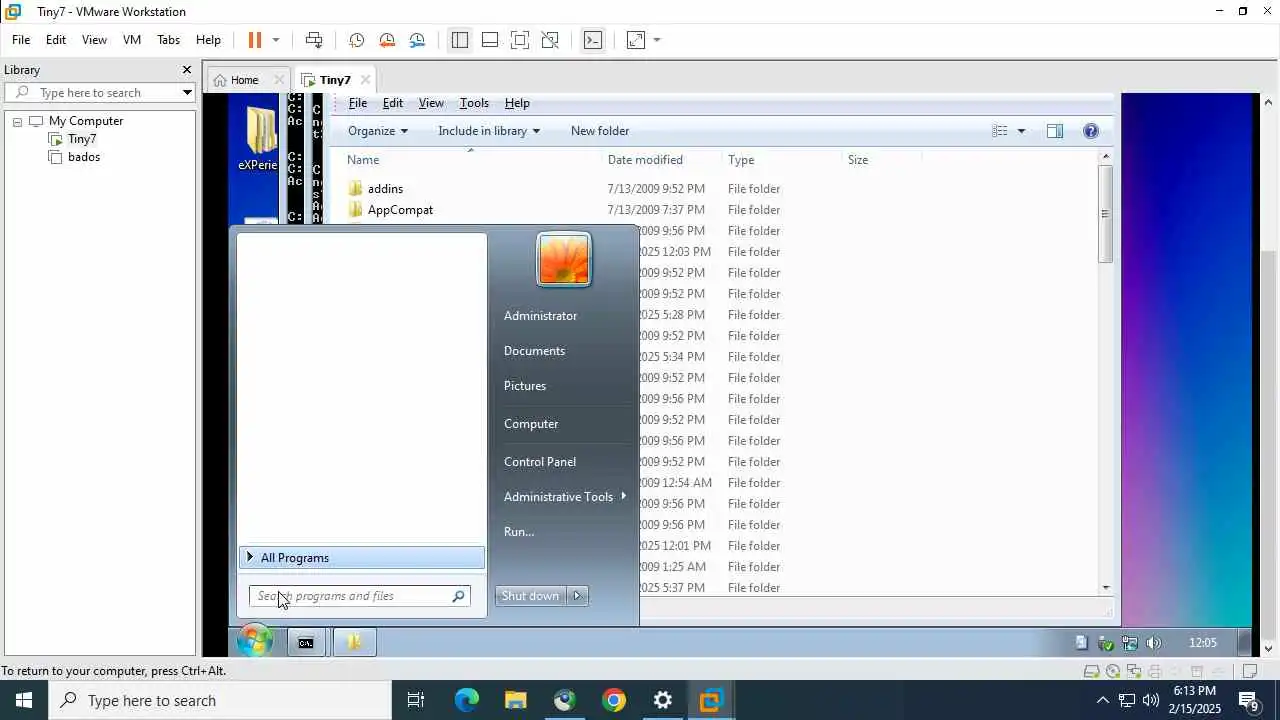Select bados in the library tree
The image size is (1280, 720).
click(x=84, y=157)
